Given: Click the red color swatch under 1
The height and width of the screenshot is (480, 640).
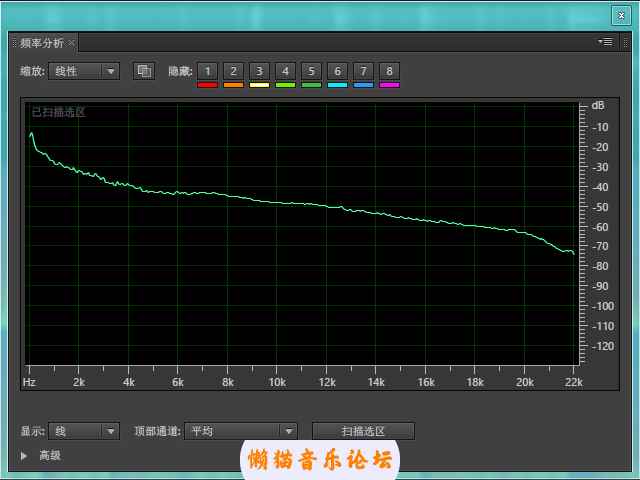Looking at the screenshot, I should point(207,85).
